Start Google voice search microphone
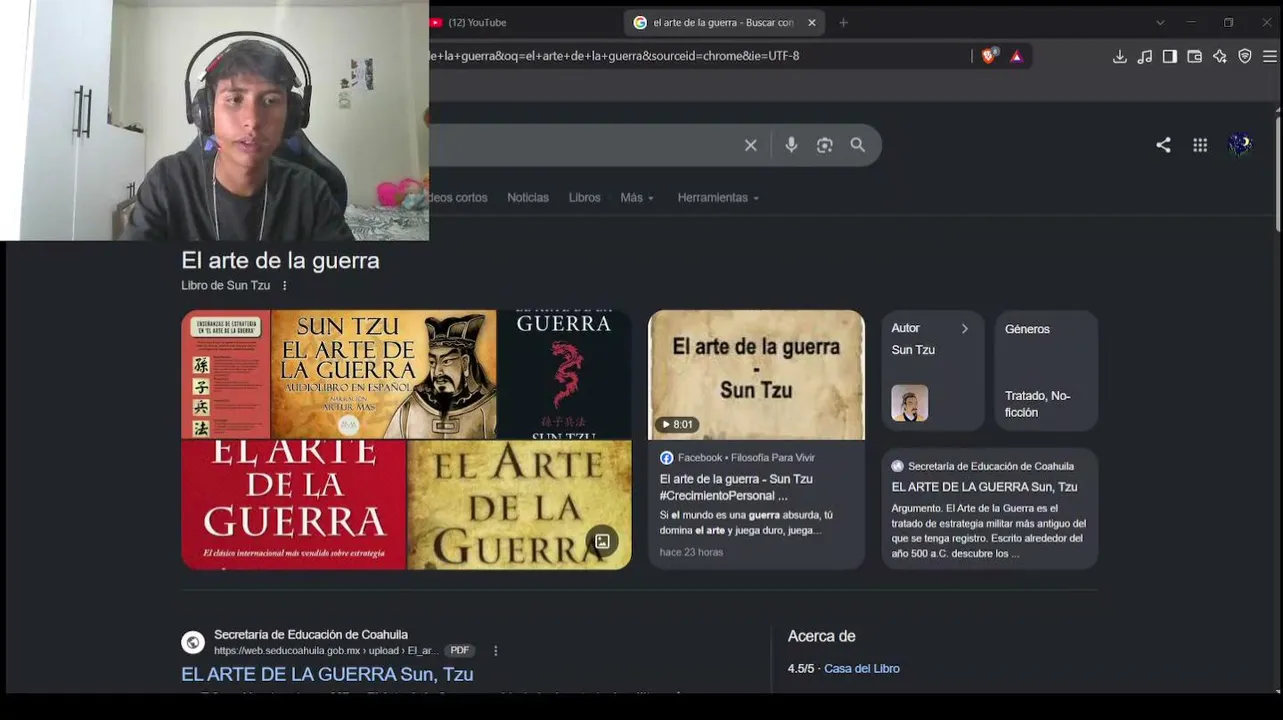Viewport: 1283px width, 720px height. click(x=791, y=145)
